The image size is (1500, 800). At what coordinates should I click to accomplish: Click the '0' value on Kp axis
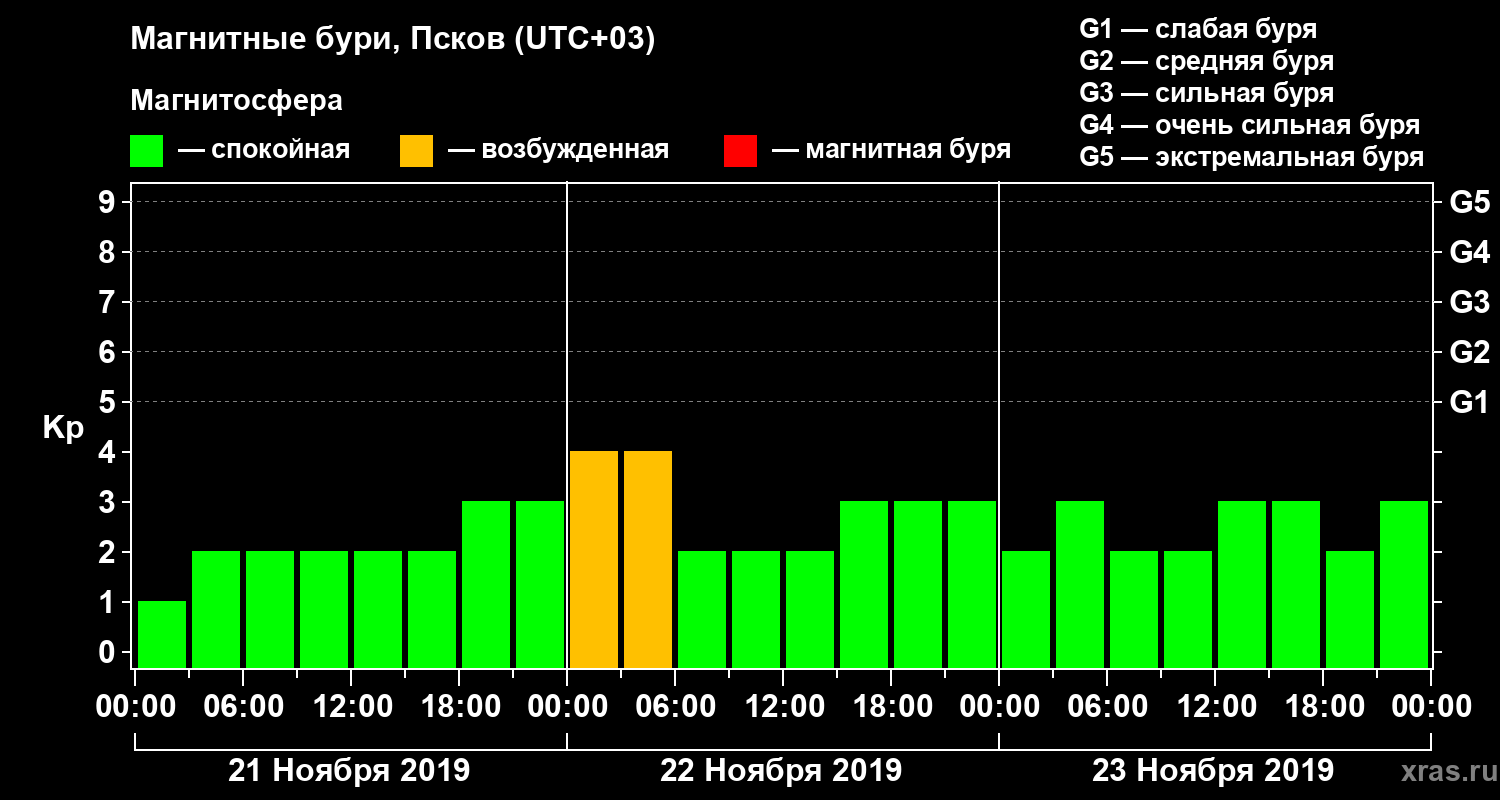[x=109, y=652]
